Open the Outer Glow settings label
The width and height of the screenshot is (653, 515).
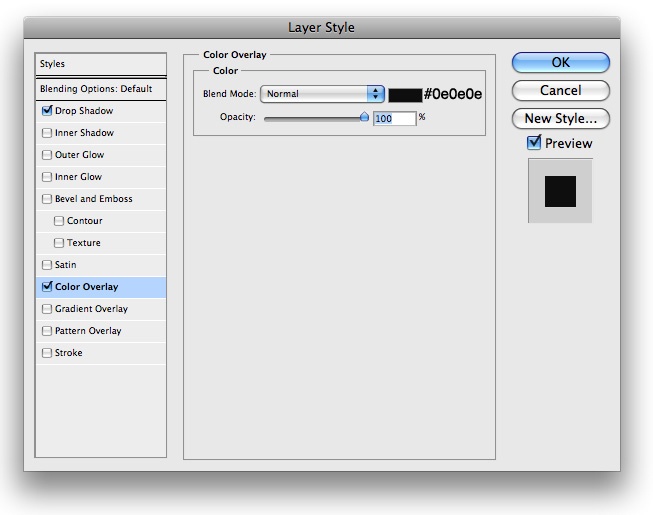click(80, 155)
